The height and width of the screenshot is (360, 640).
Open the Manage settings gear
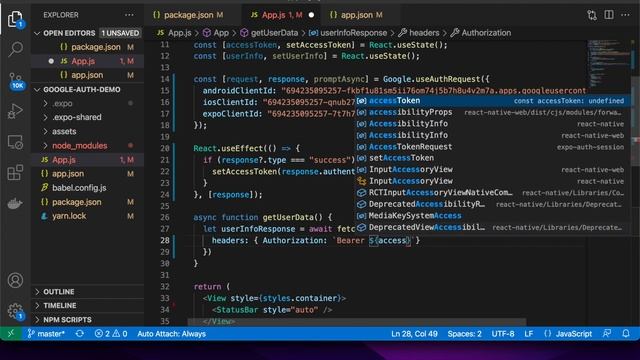pyautogui.click(x=15, y=311)
